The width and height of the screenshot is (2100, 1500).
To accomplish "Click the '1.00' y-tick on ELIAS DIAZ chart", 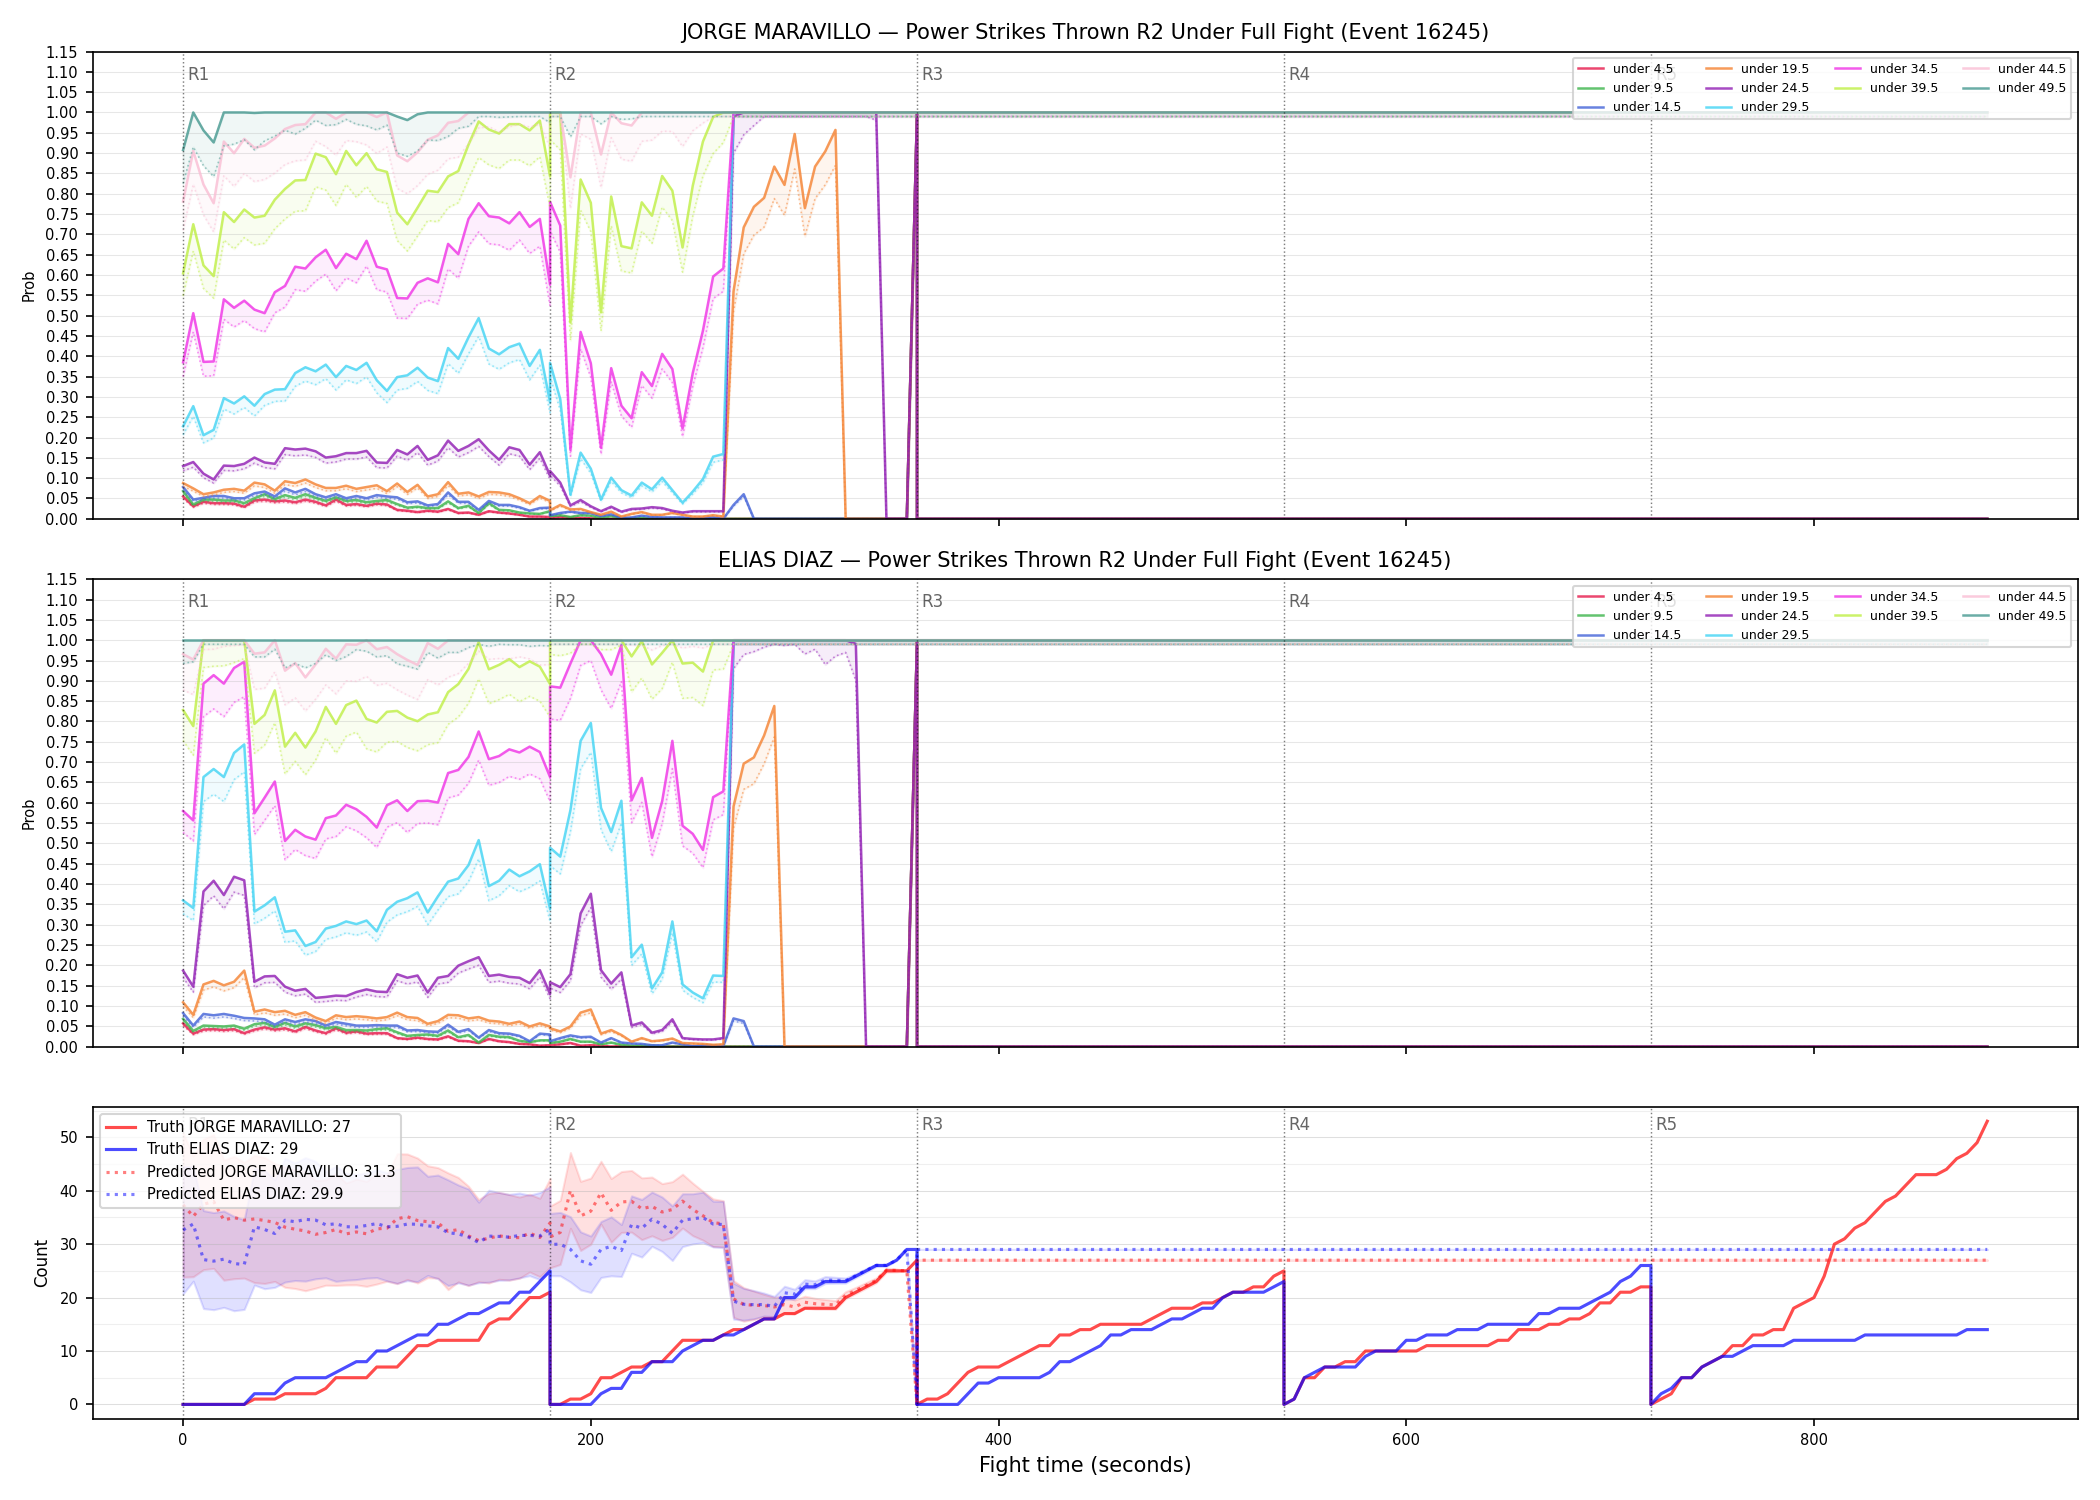I will 62,641.
